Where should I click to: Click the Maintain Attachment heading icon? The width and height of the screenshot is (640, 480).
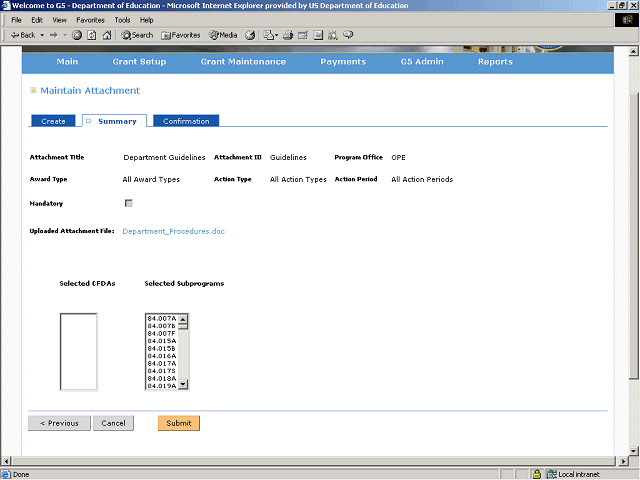coord(33,90)
